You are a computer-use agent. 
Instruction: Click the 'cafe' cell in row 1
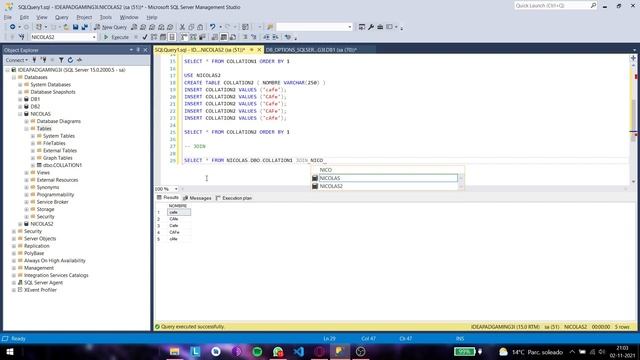pyautogui.click(x=179, y=212)
